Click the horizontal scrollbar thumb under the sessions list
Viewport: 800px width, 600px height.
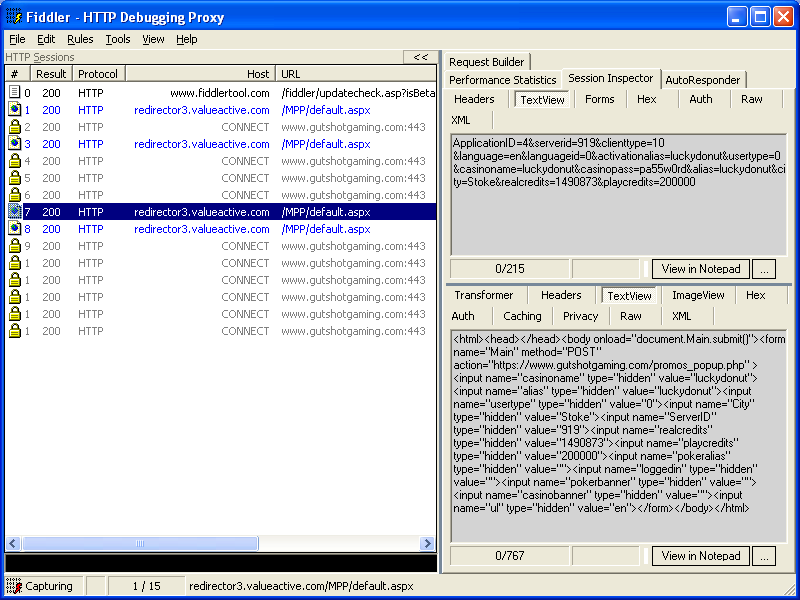click(140, 544)
